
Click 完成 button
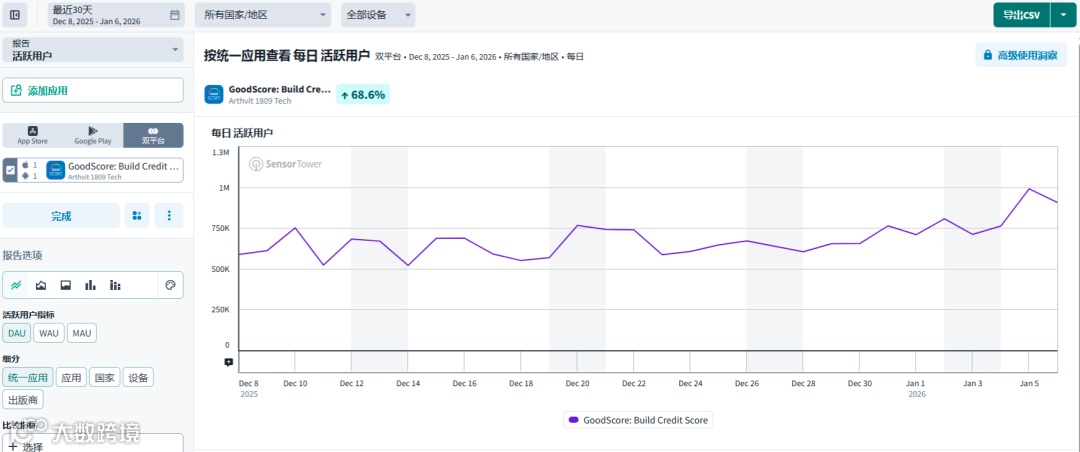[61, 216]
